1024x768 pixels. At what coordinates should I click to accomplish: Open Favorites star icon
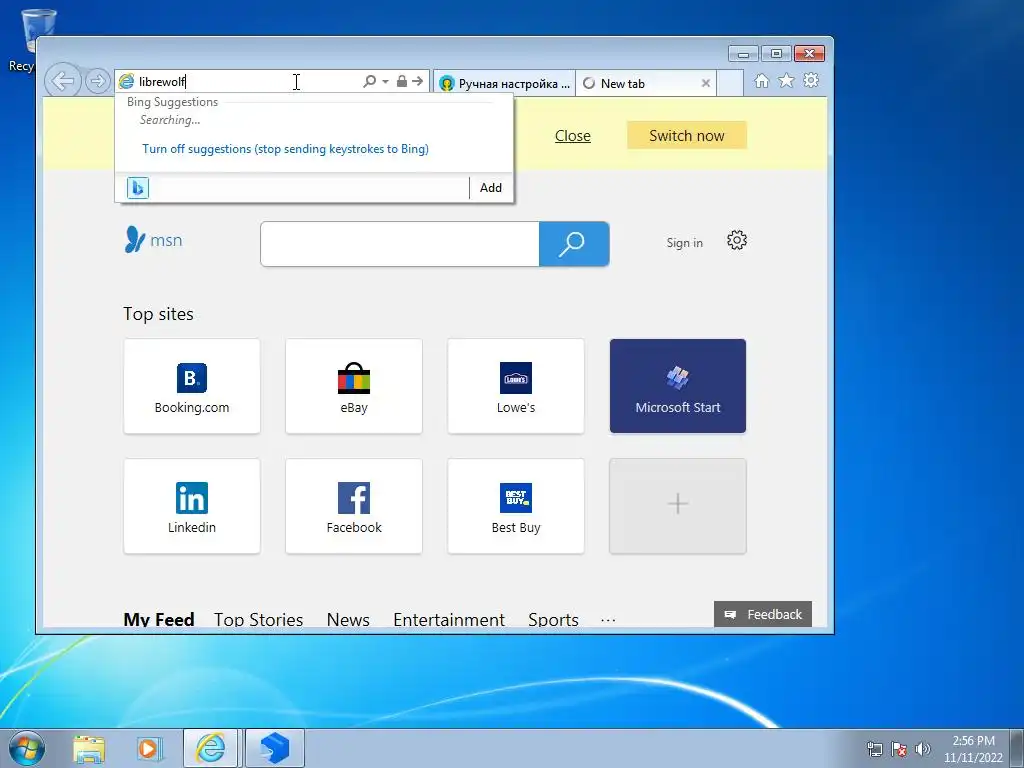click(x=786, y=80)
